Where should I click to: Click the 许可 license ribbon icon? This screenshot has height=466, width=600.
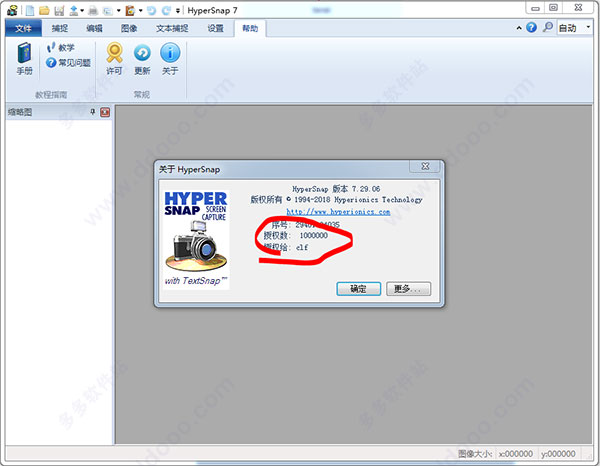(x=114, y=59)
